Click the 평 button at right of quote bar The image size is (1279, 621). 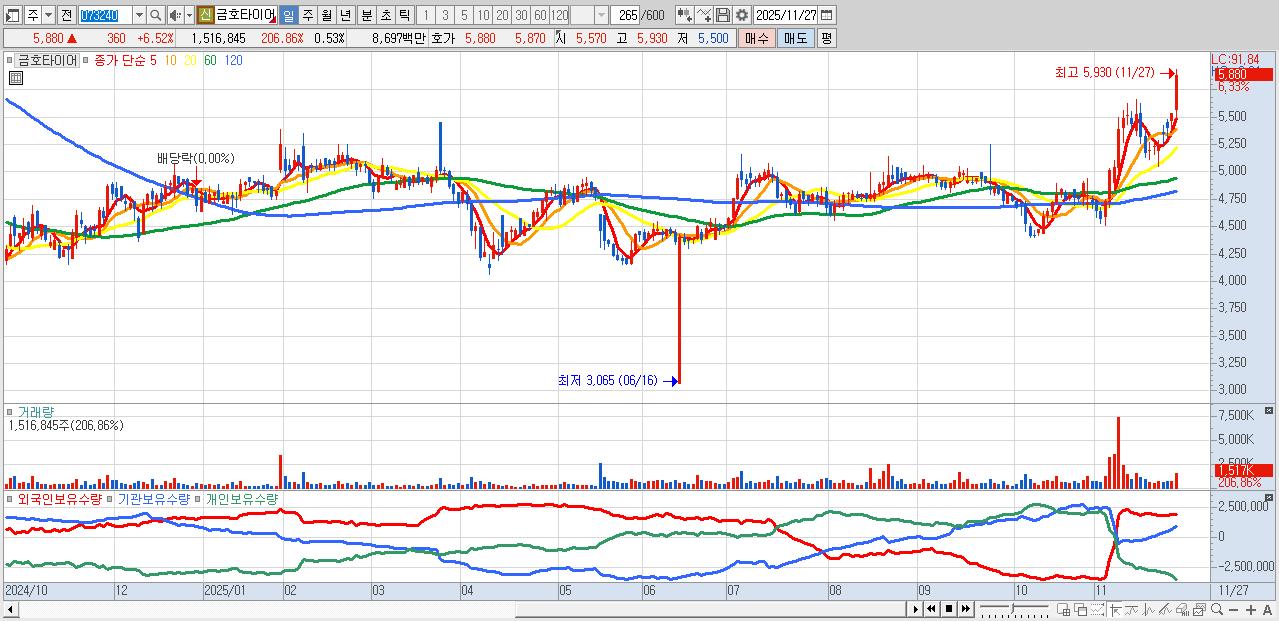[x=826, y=38]
